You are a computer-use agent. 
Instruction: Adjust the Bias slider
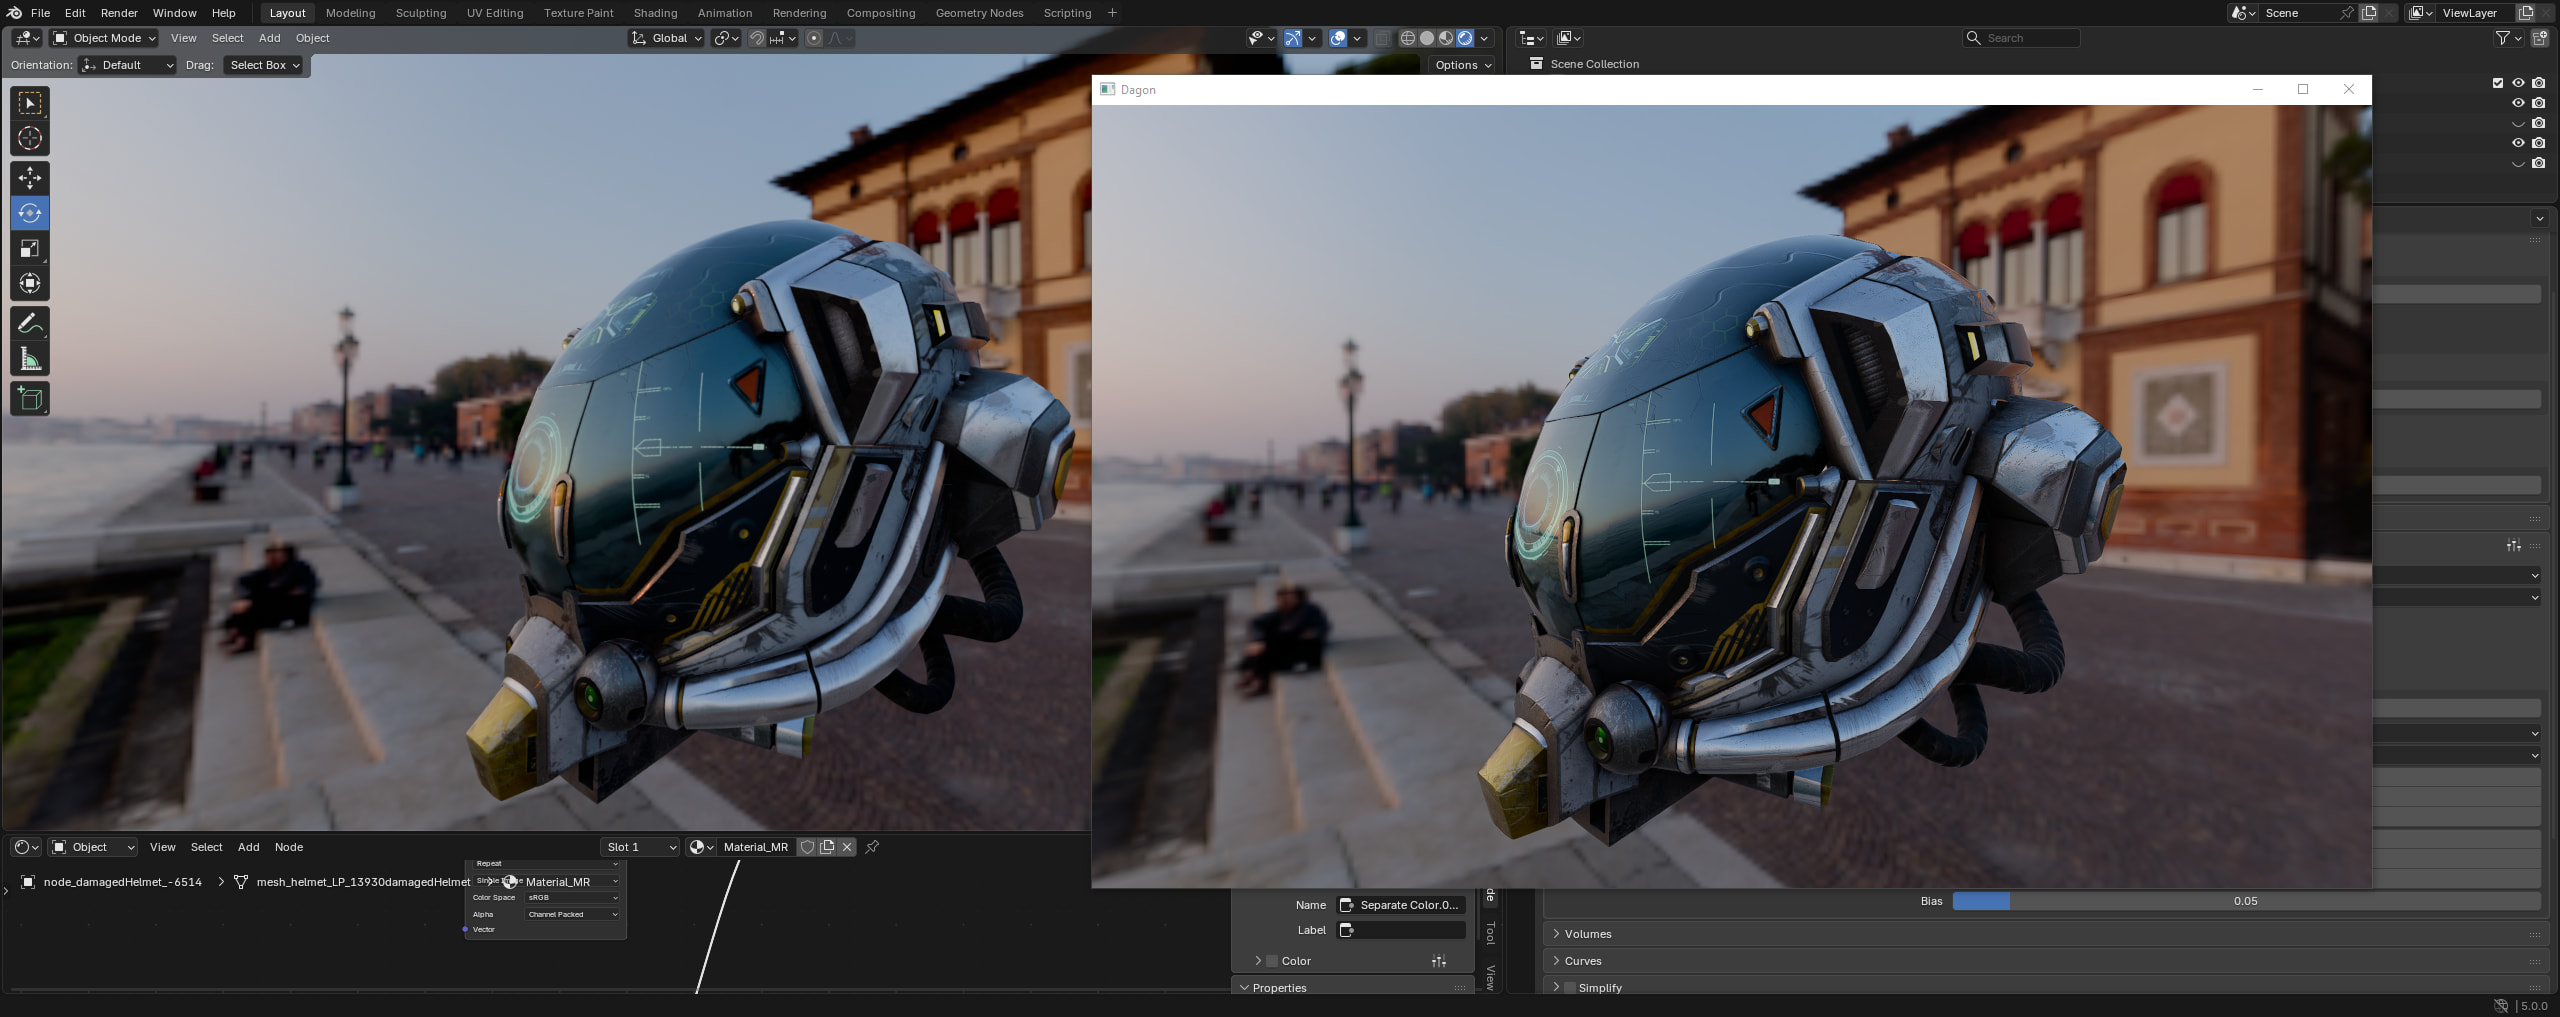(x=2245, y=901)
